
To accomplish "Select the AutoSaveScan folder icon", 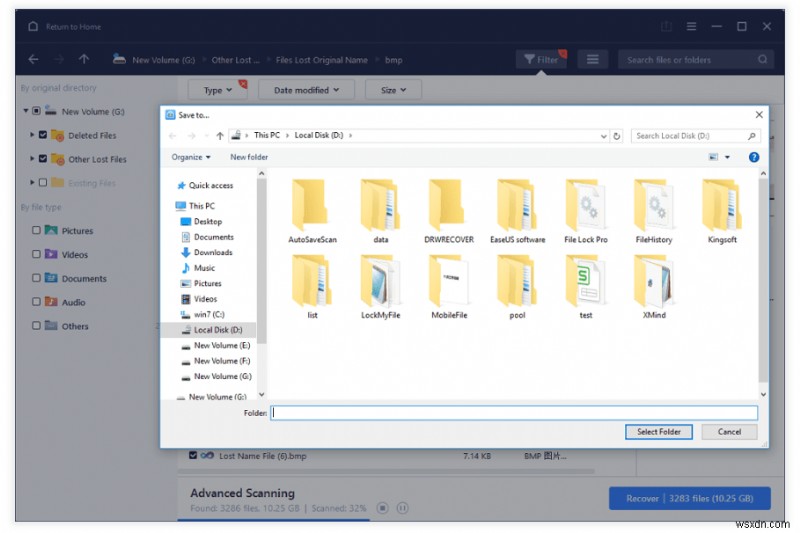I will [311, 205].
